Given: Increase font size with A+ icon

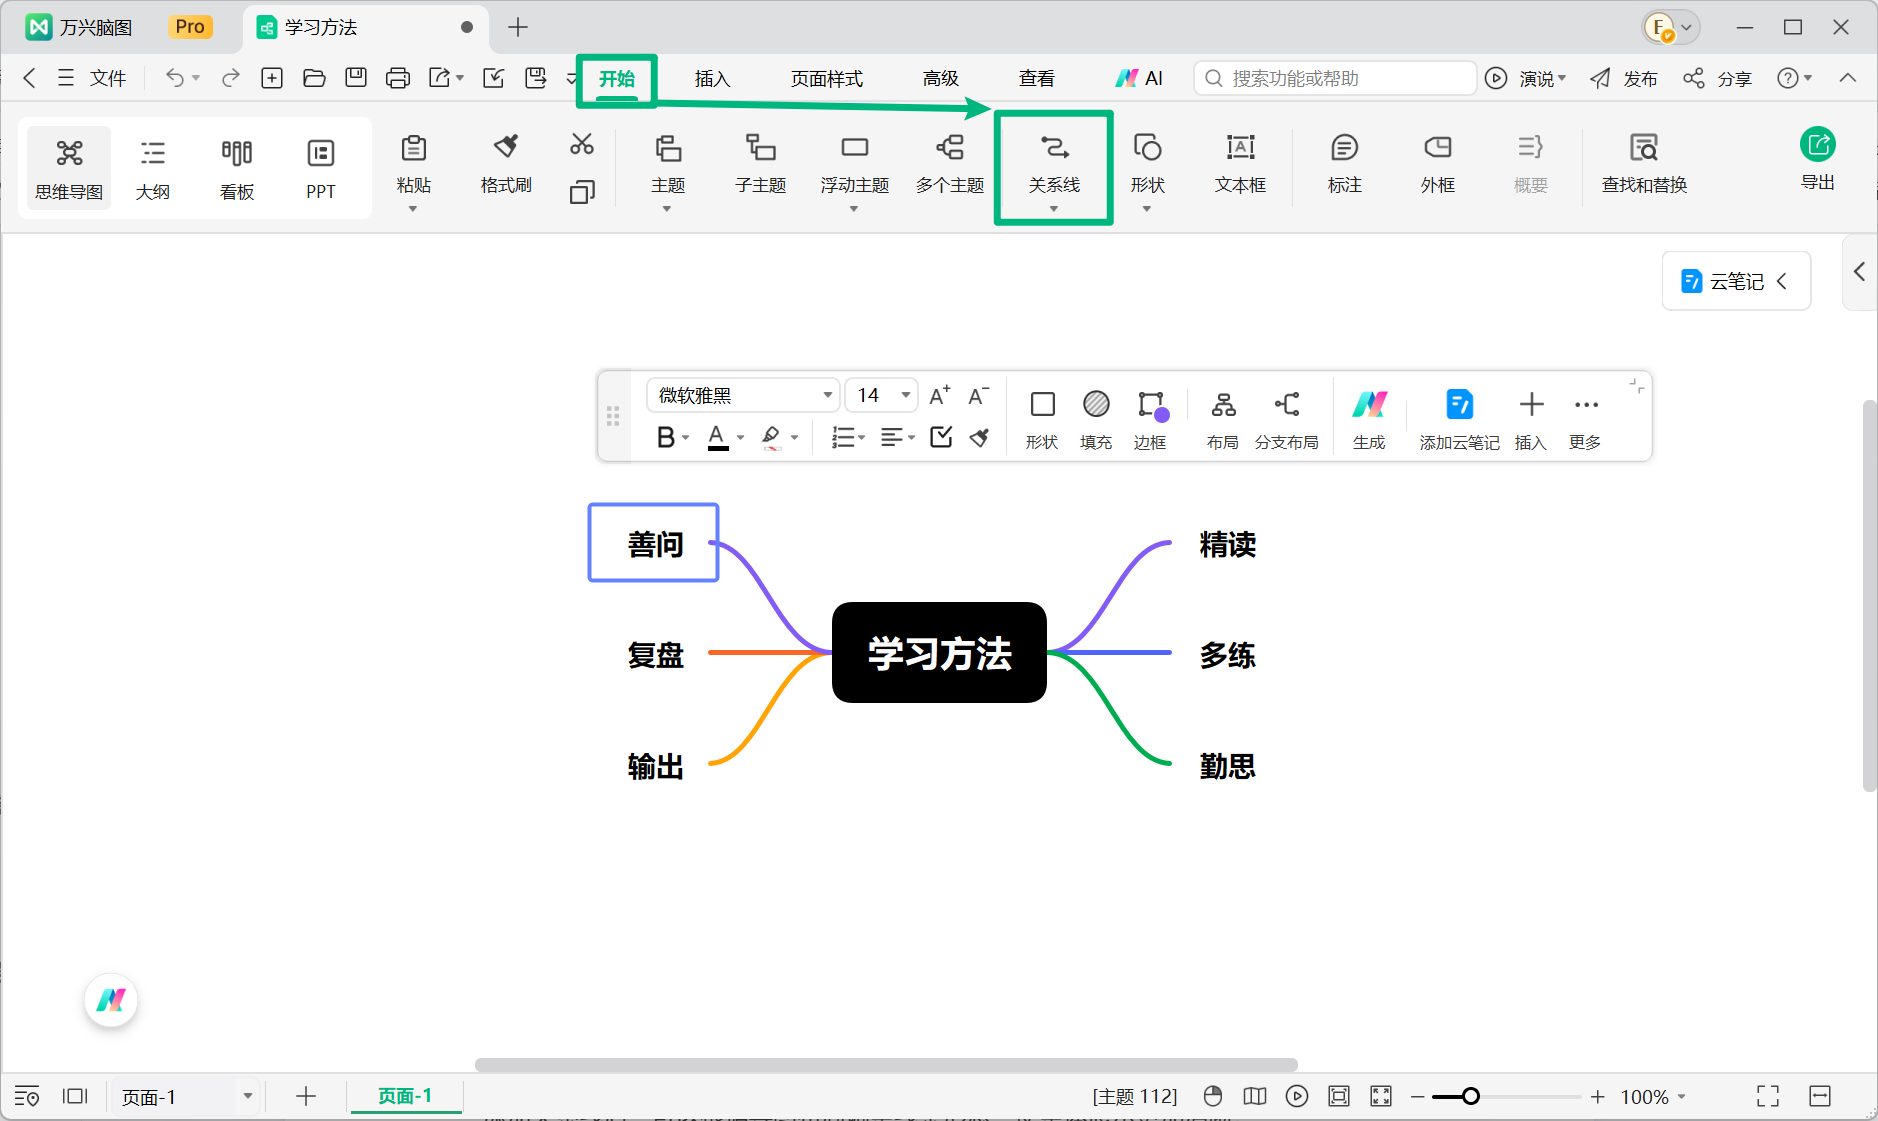Looking at the screenshot, I should point(939,395).
